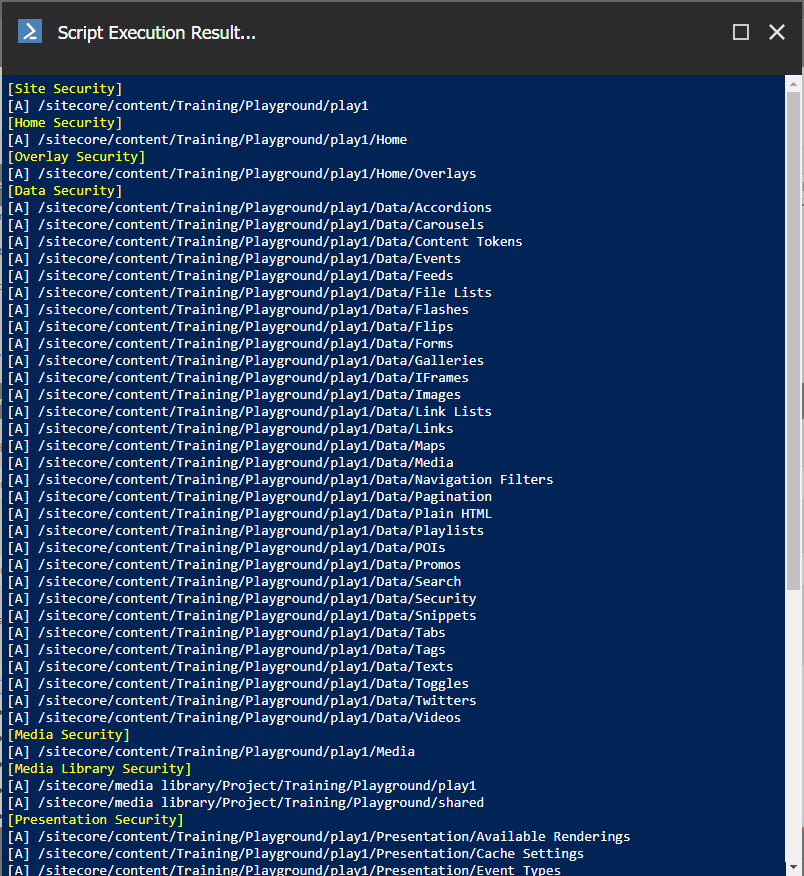This screenshot has height=876, width=804.
Task: Click the [Presentation Security] header
Action: tap(95, 820)
